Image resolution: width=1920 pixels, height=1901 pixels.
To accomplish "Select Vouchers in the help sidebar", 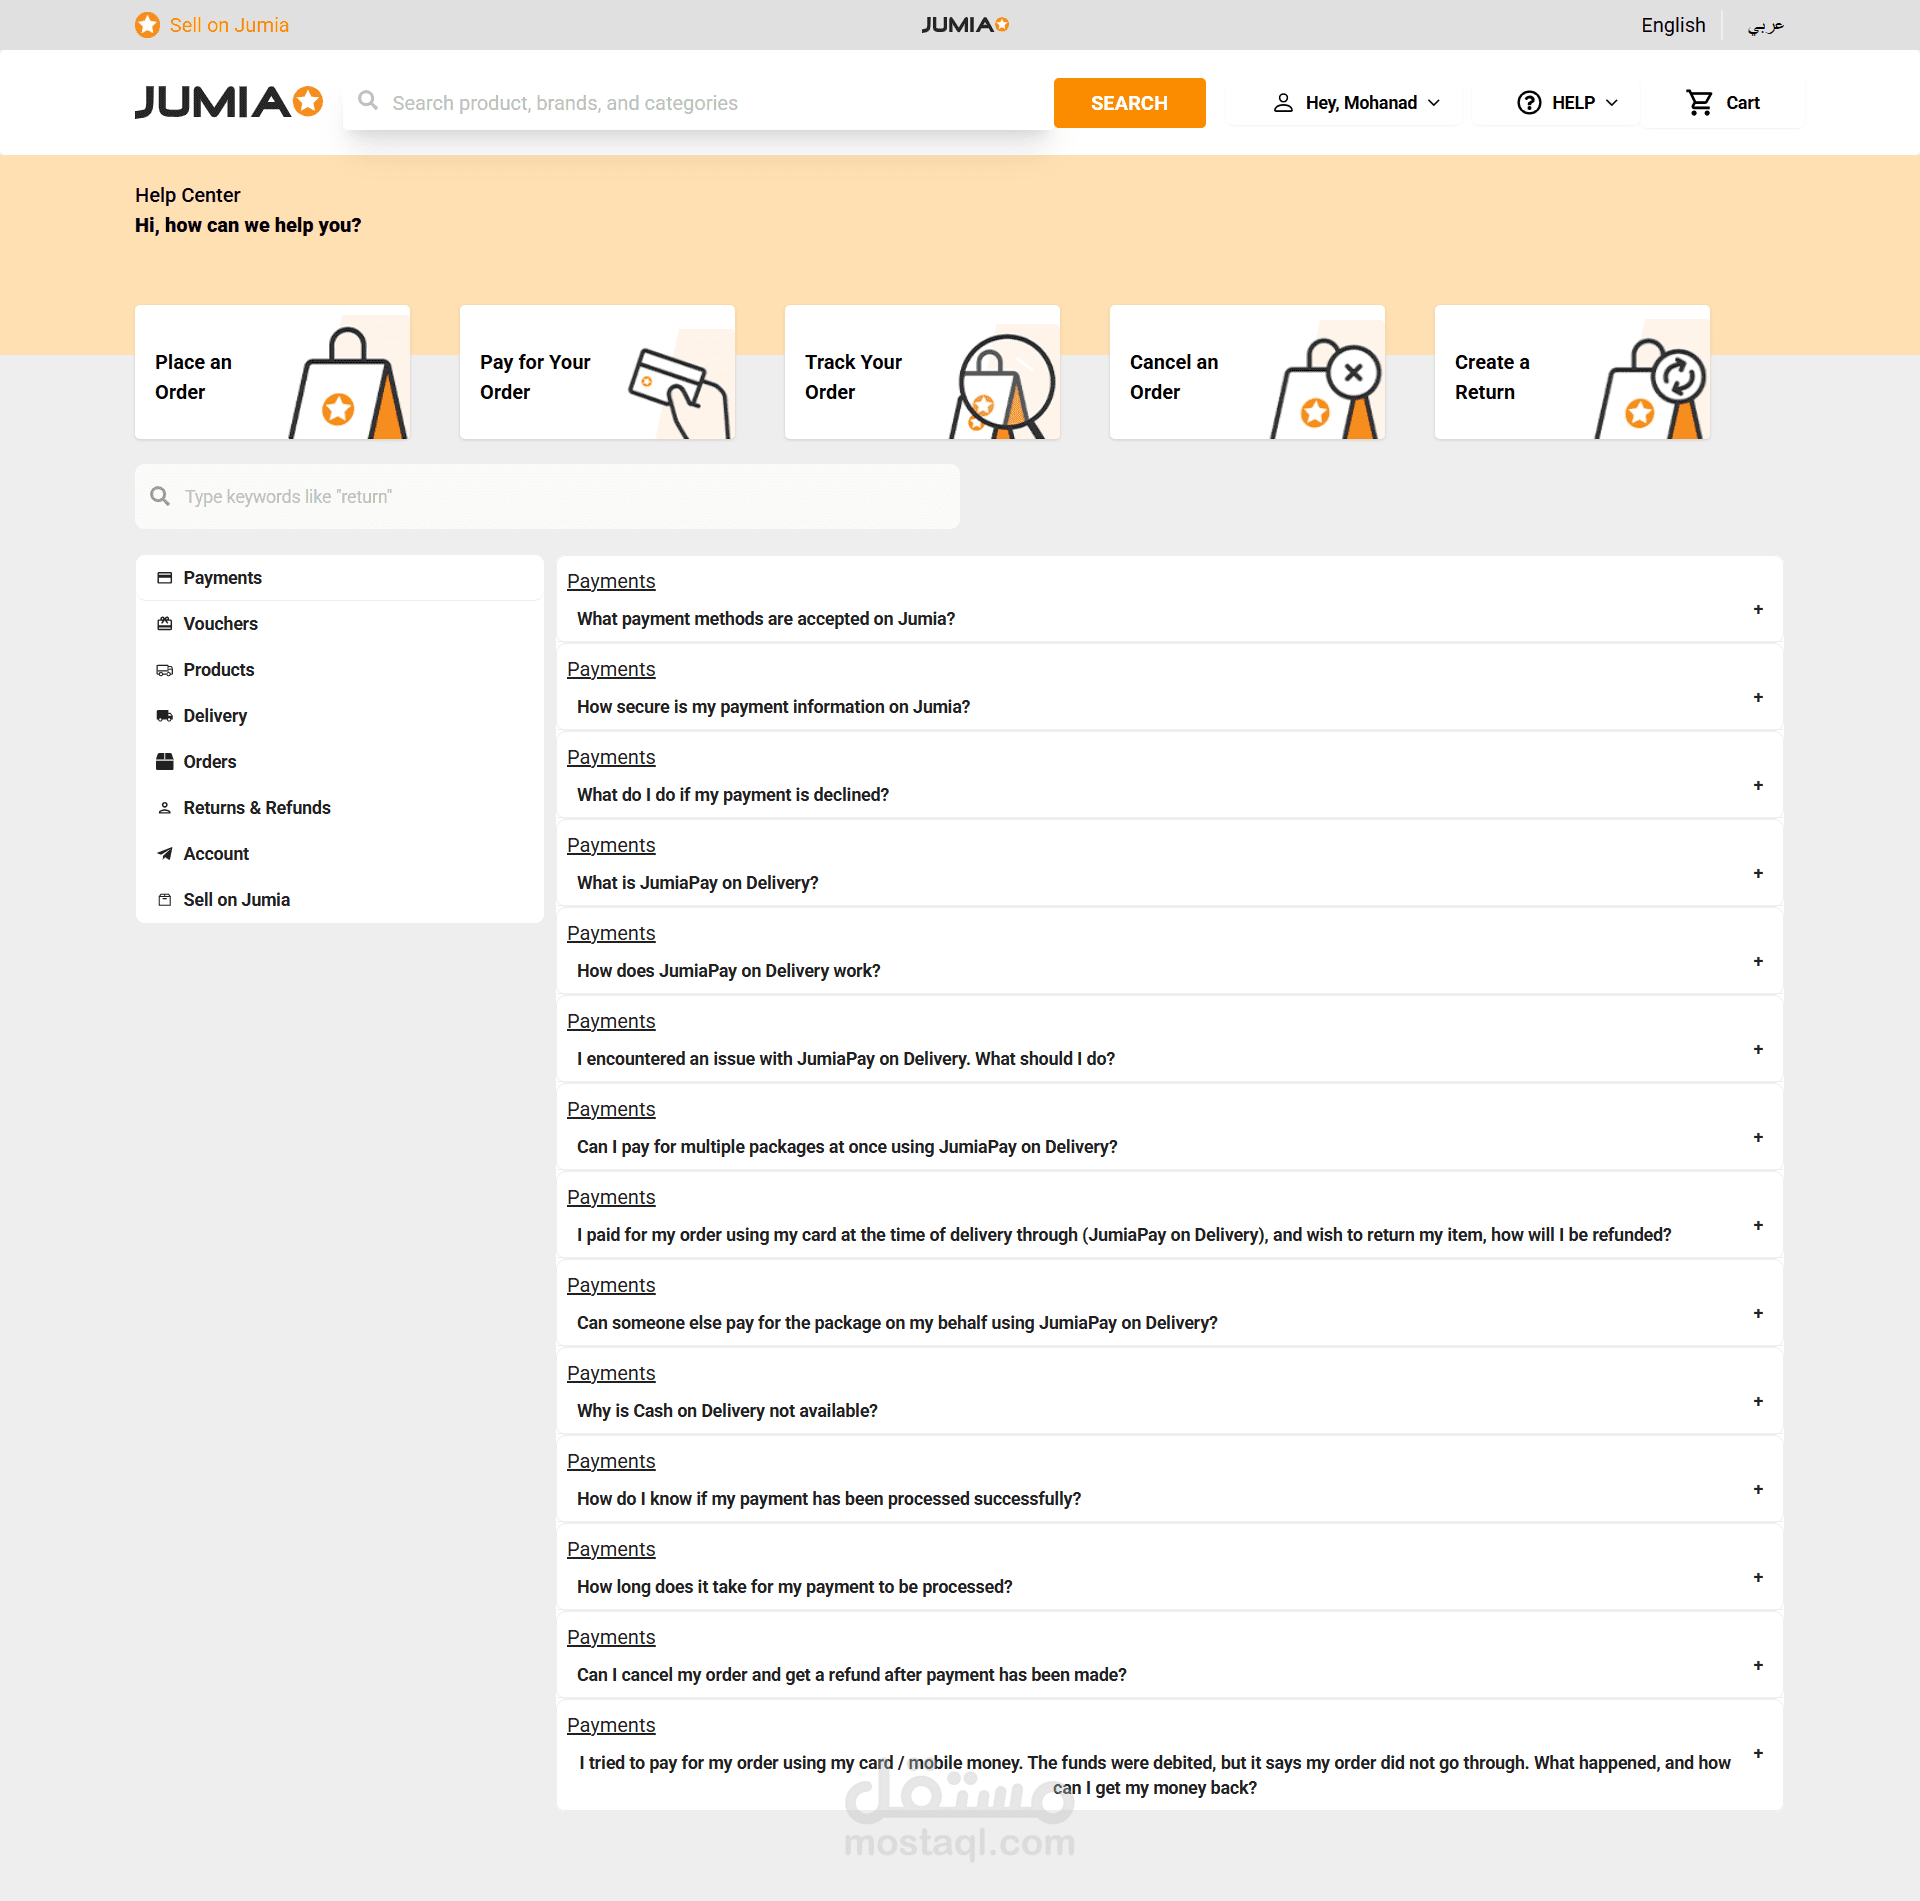I will click(220, 624).
